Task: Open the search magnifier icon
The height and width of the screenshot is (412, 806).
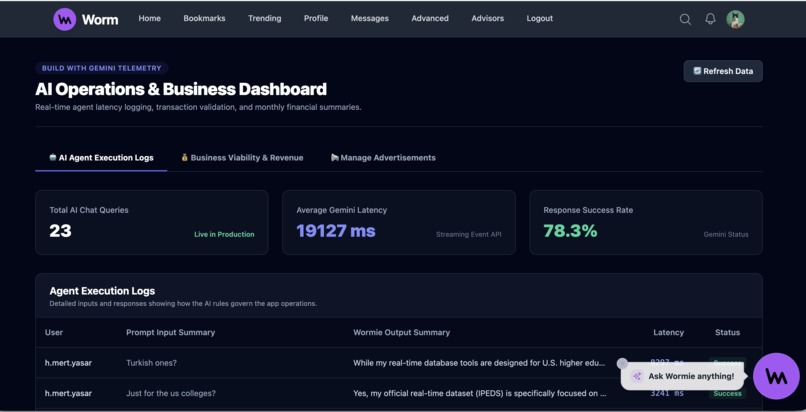Action: 685,19
